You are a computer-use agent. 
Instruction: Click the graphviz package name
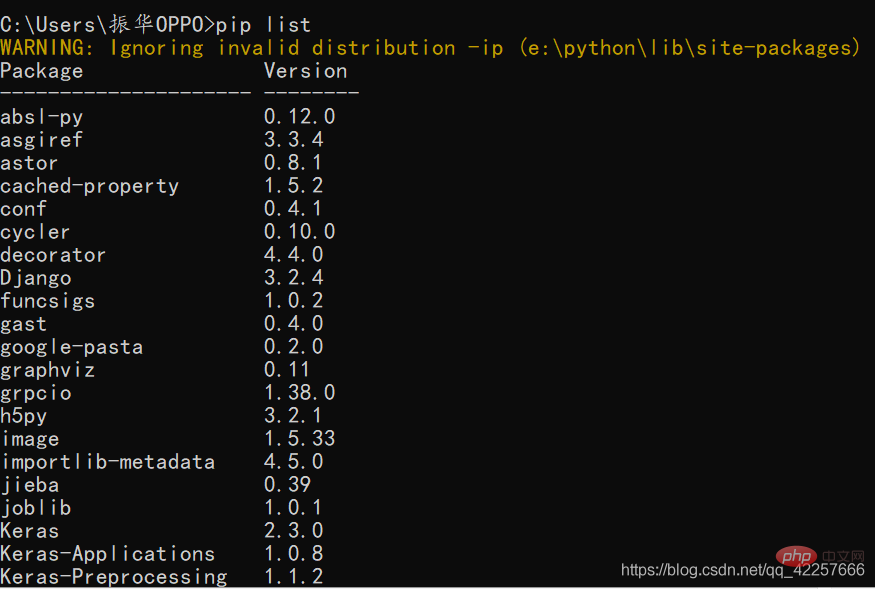[48, 370]
